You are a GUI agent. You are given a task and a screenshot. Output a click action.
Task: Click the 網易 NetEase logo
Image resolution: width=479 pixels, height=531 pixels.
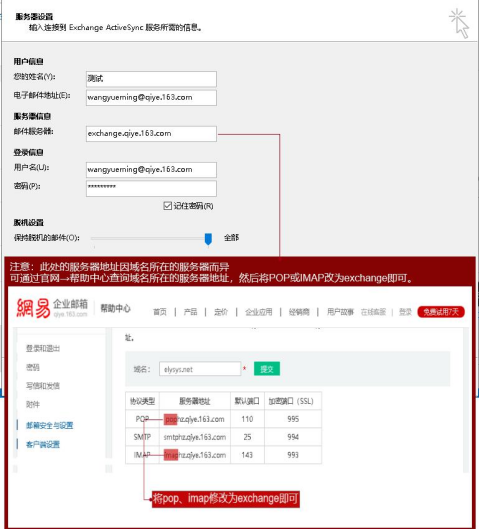point(34,307)
